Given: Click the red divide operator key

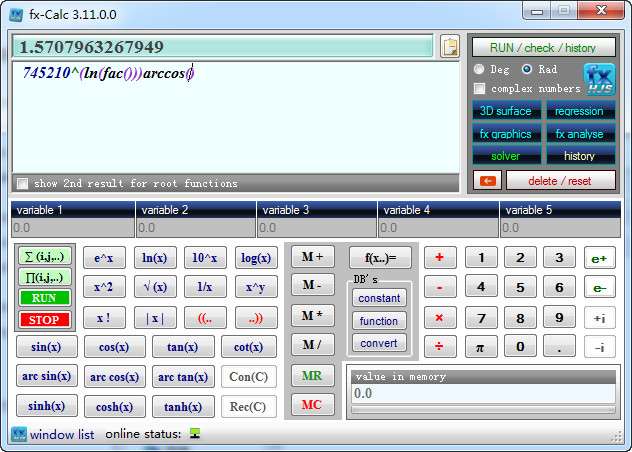Looking at the screenshot, I should click(x=440, y=346).
